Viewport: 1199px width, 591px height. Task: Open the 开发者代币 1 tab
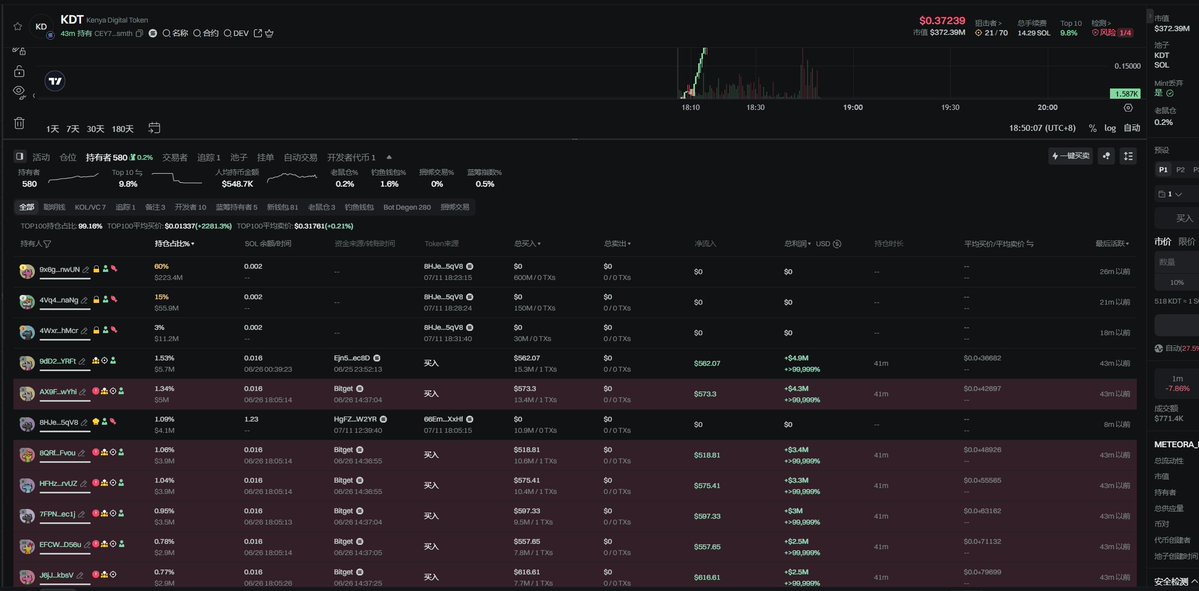click(351, 157)
